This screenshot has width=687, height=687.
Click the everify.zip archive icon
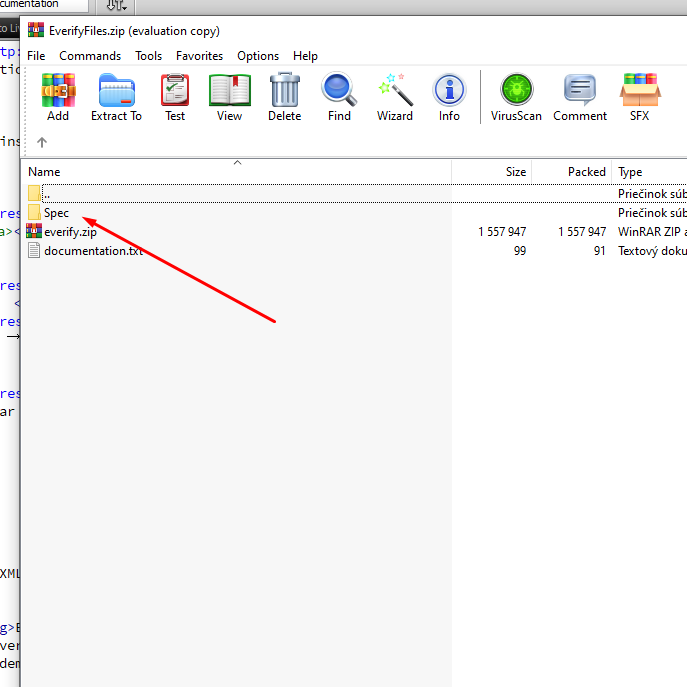[34, 231]
